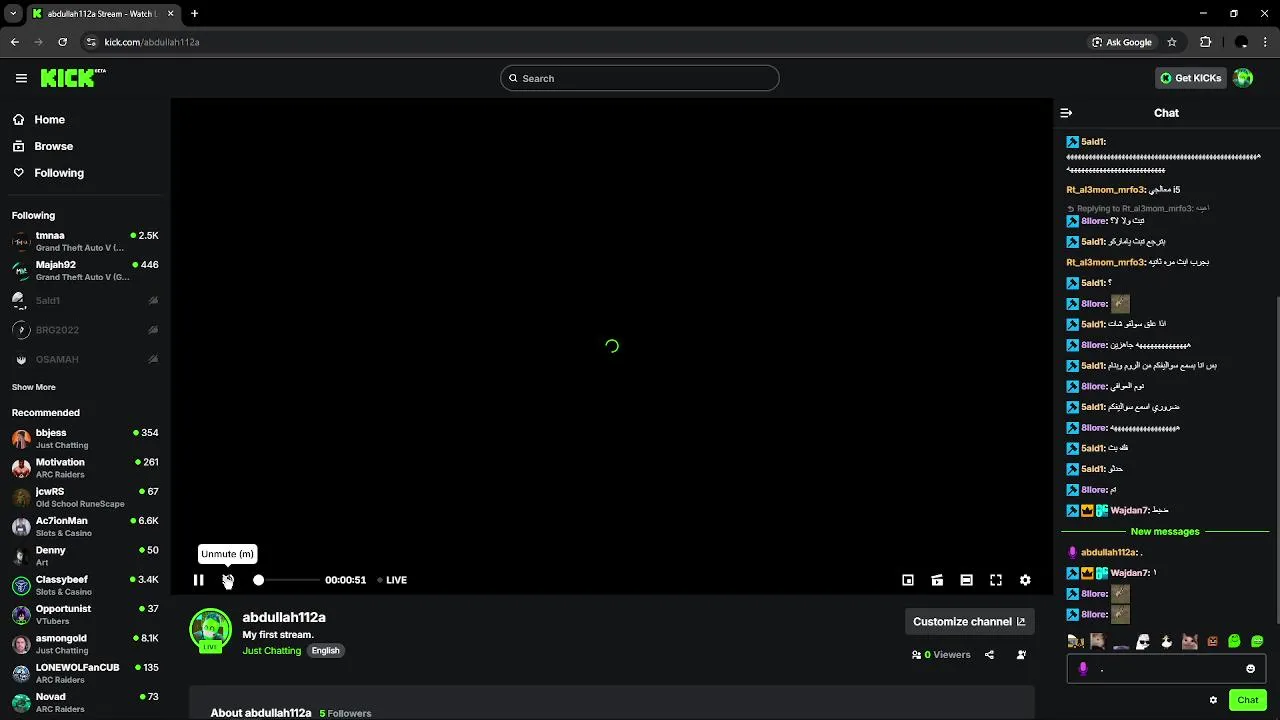Image resolution: width=1280 pixels, height=720 pixels.
Task: Open Ac7ionMan recommended channel
Action: pos(85,526)
